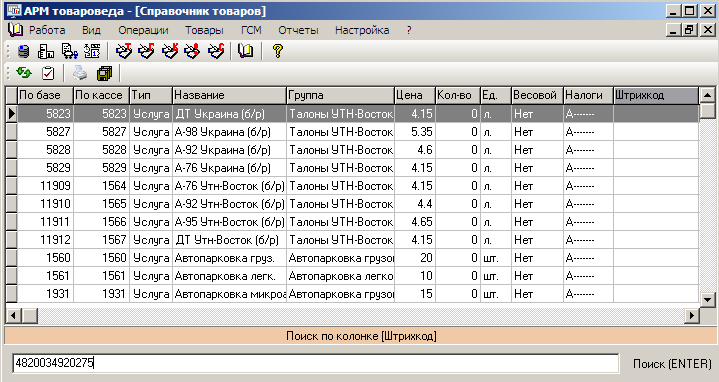Click the fourth red-marked edit icon, before С

192,51
